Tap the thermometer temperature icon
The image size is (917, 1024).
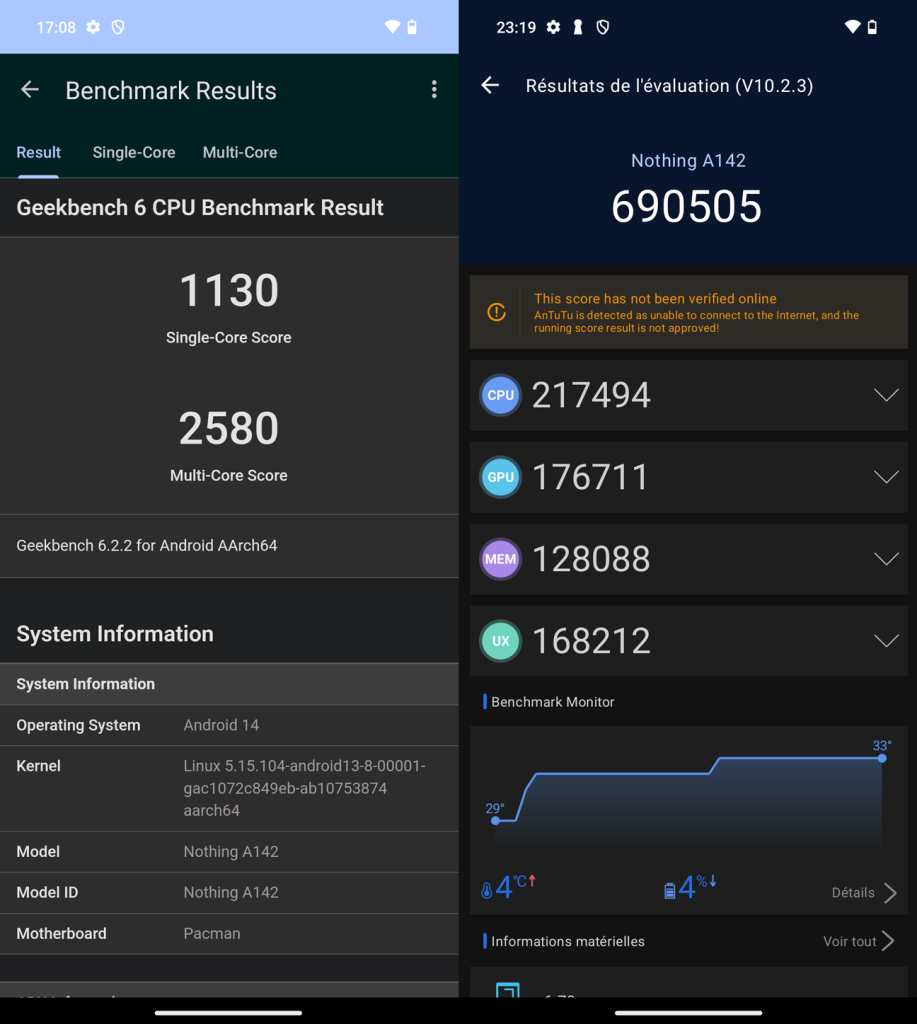(x=487, y=890)
